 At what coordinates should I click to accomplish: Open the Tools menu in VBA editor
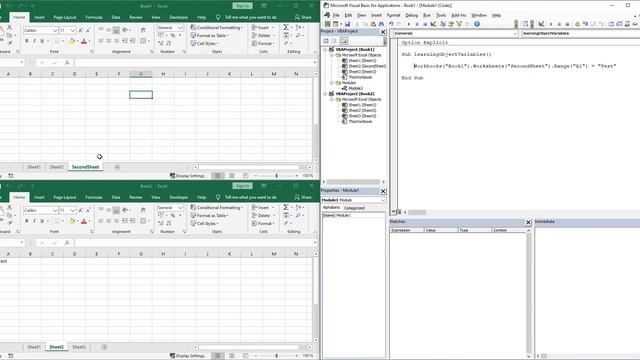441,15
